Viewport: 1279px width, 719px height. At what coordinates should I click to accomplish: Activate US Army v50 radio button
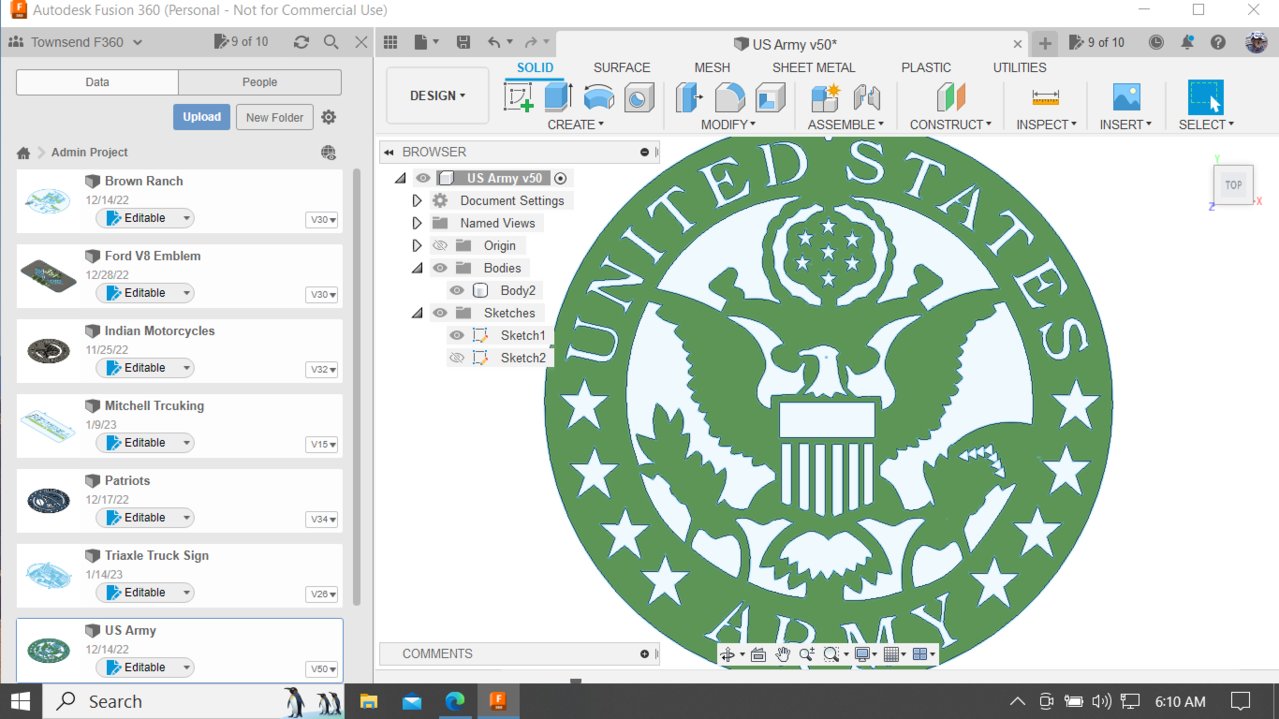(x=560, y=178)
